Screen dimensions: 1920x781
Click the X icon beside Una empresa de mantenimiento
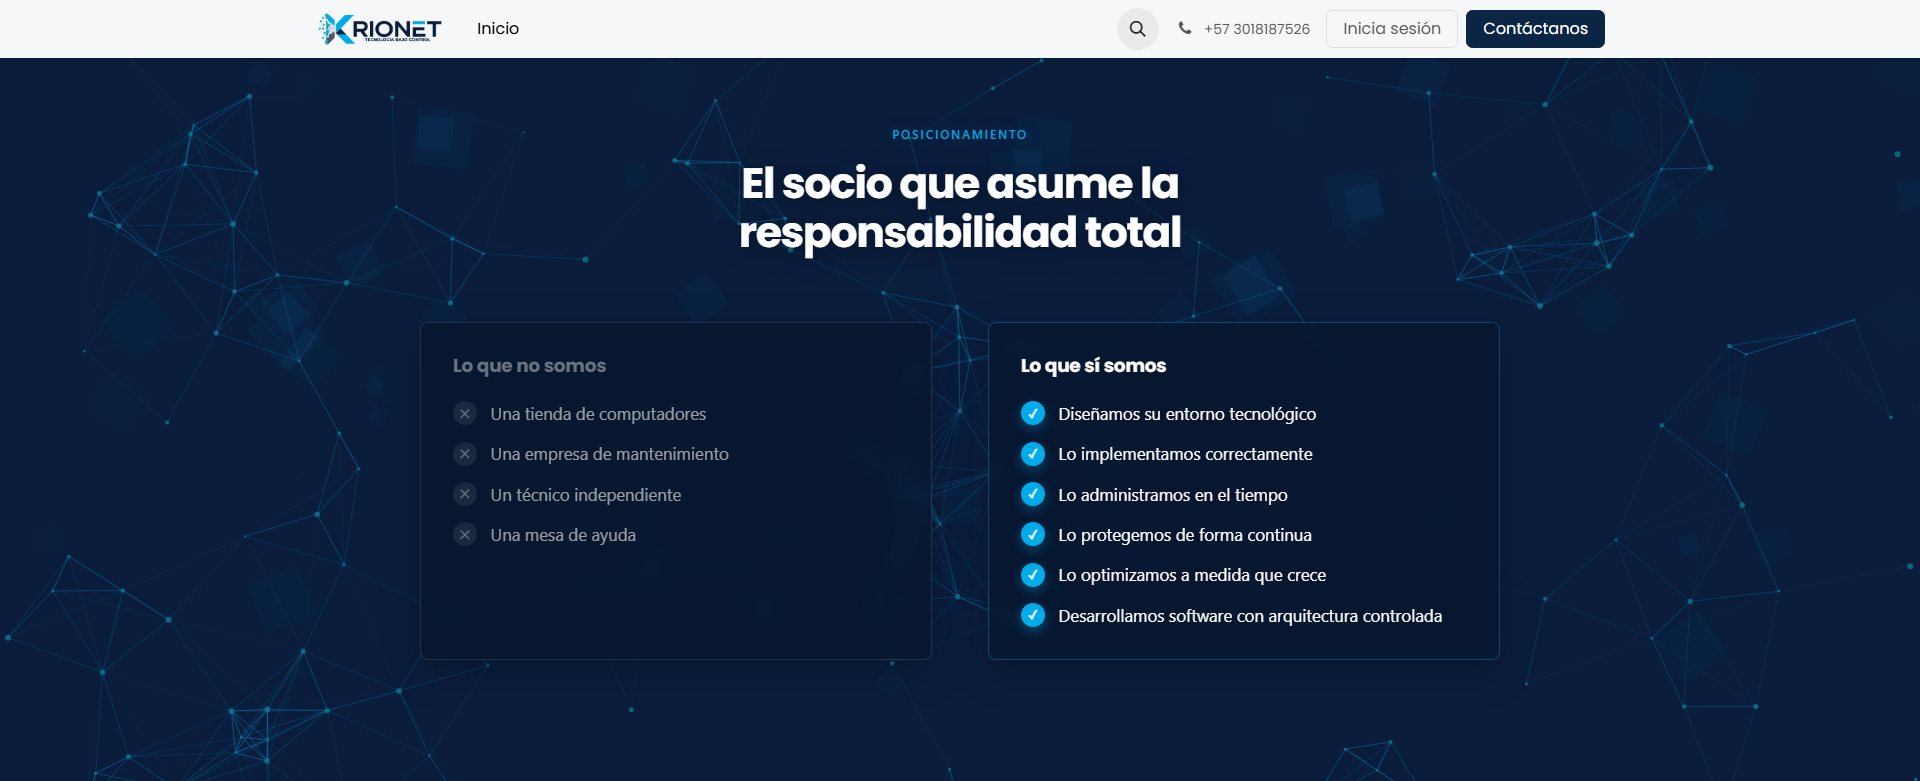pos(465,454)
